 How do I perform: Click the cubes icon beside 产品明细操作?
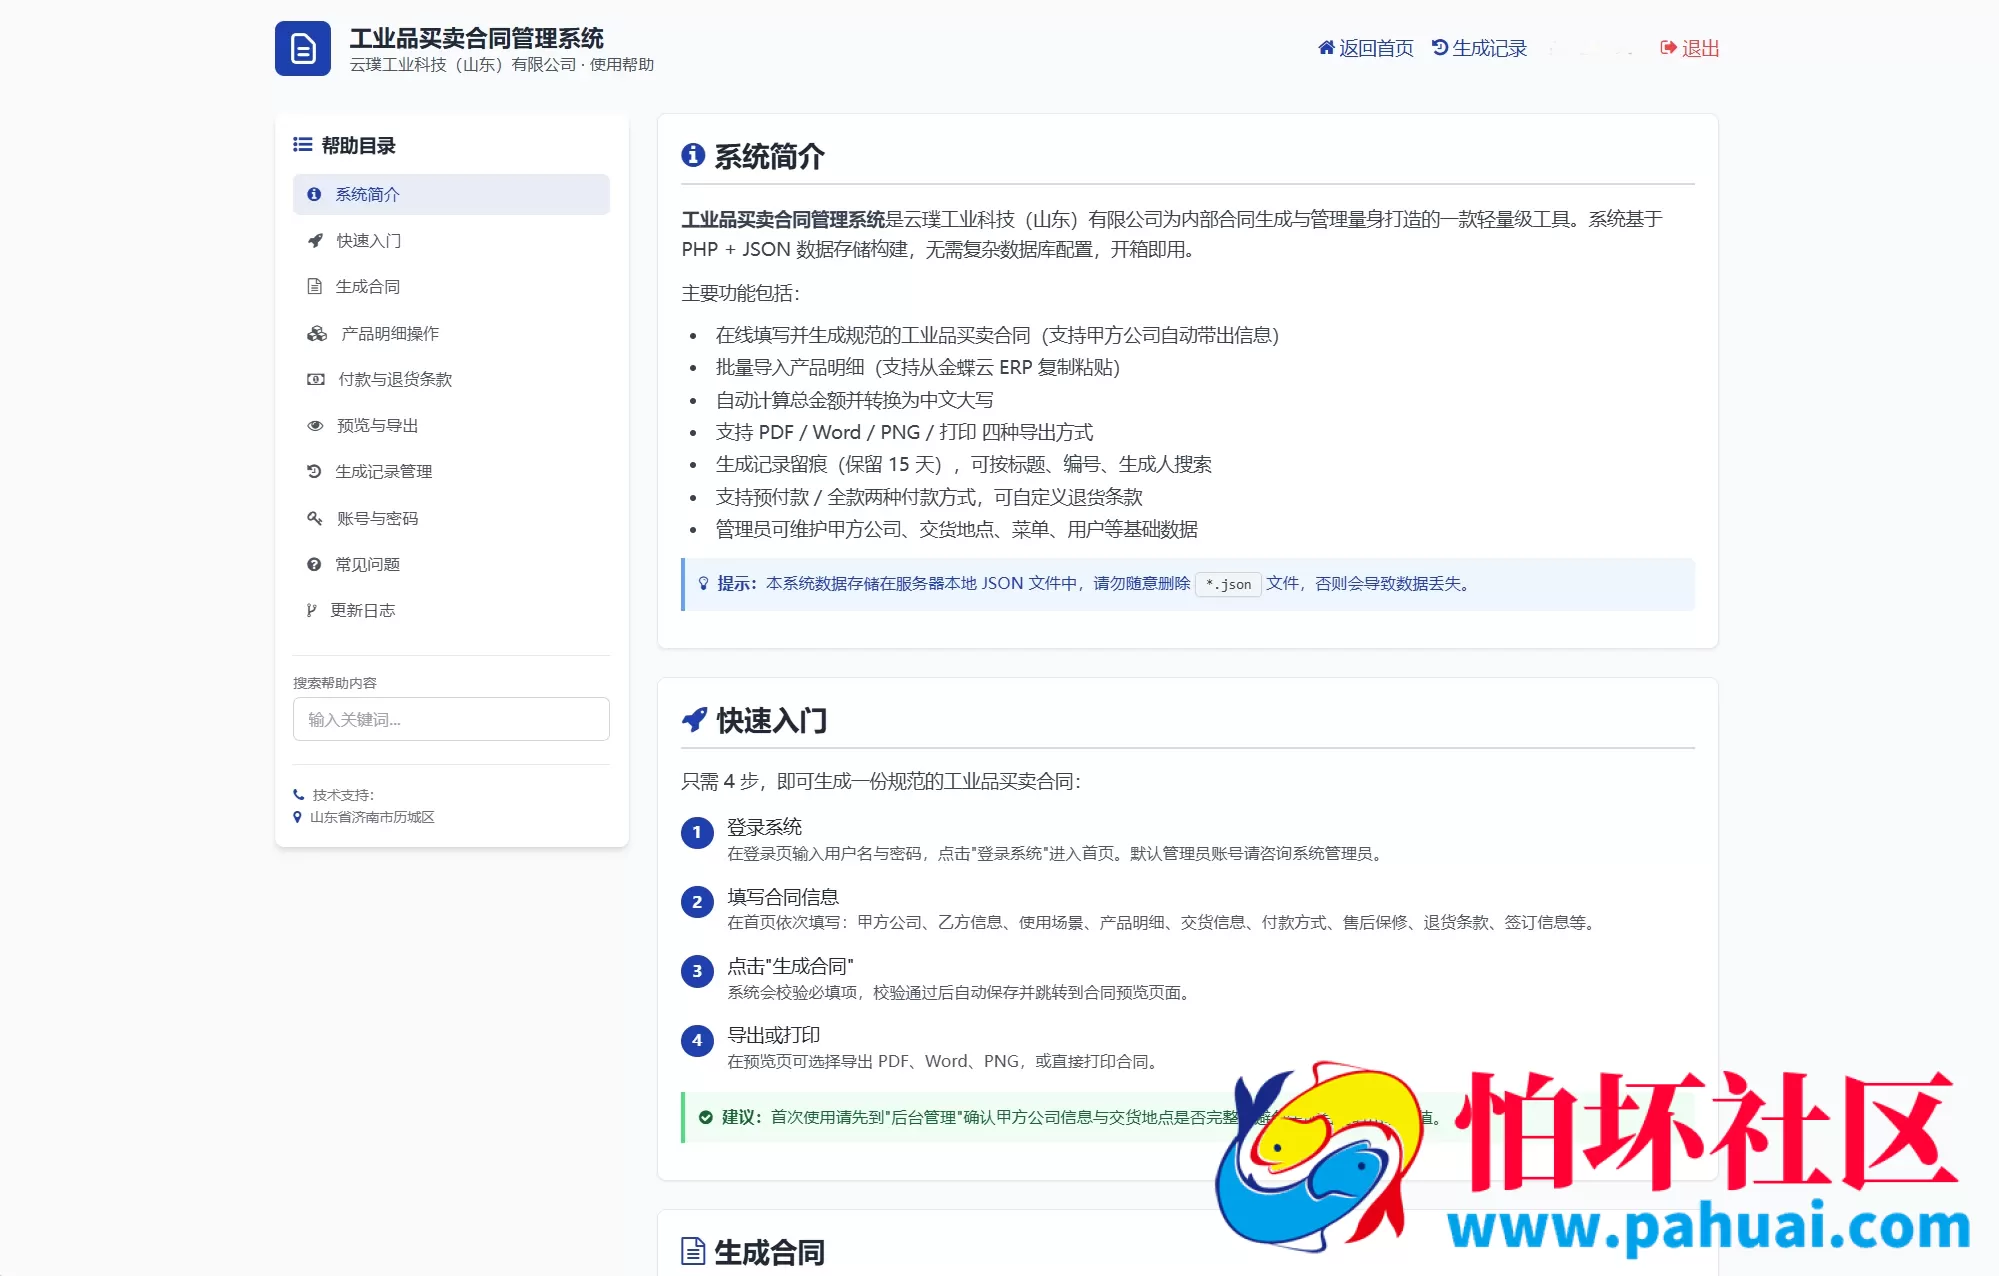point(317,333)
